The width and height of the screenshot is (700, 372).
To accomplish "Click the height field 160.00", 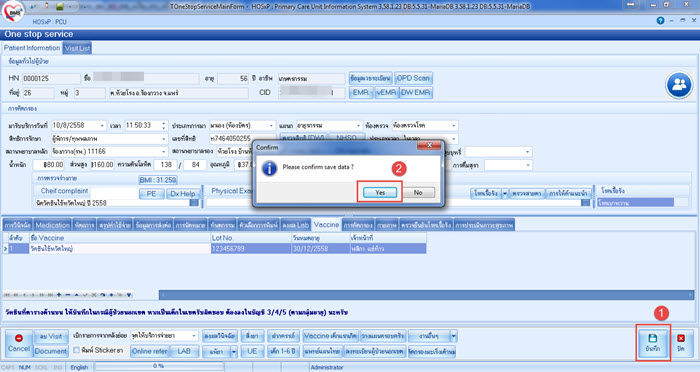I will [x=103, y=165].
